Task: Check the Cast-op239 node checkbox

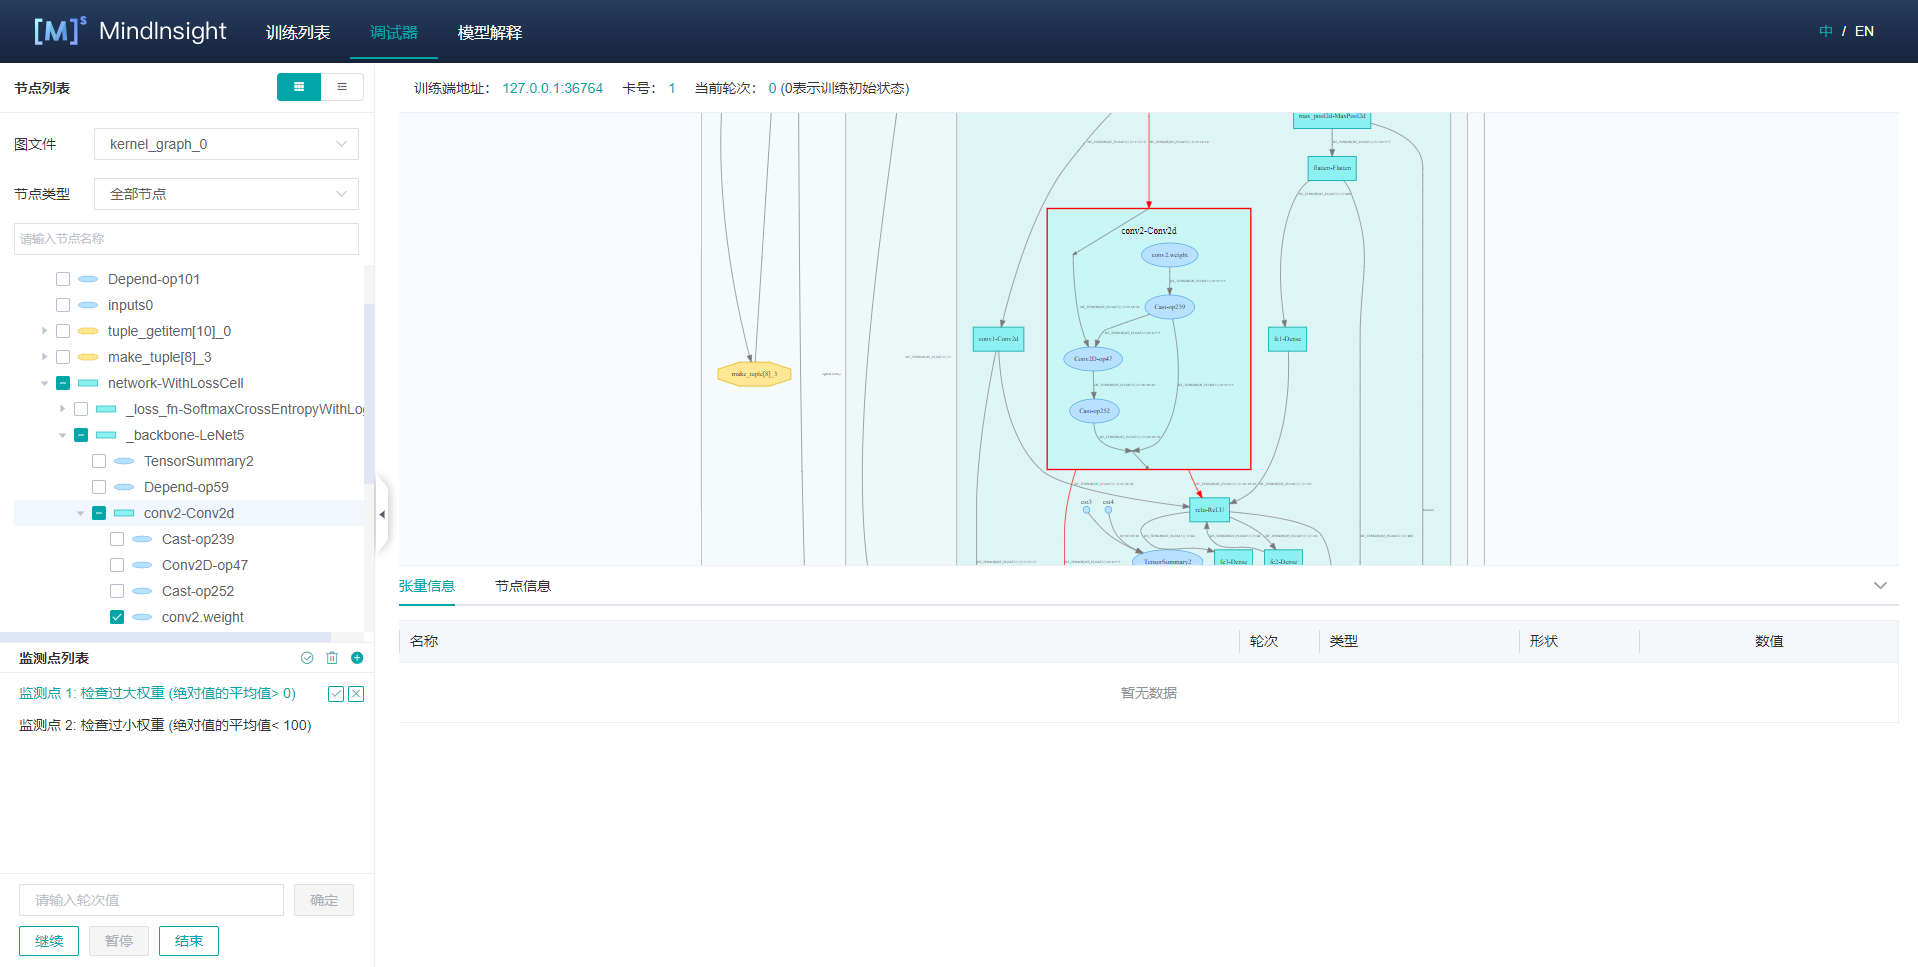Action: 117,539
